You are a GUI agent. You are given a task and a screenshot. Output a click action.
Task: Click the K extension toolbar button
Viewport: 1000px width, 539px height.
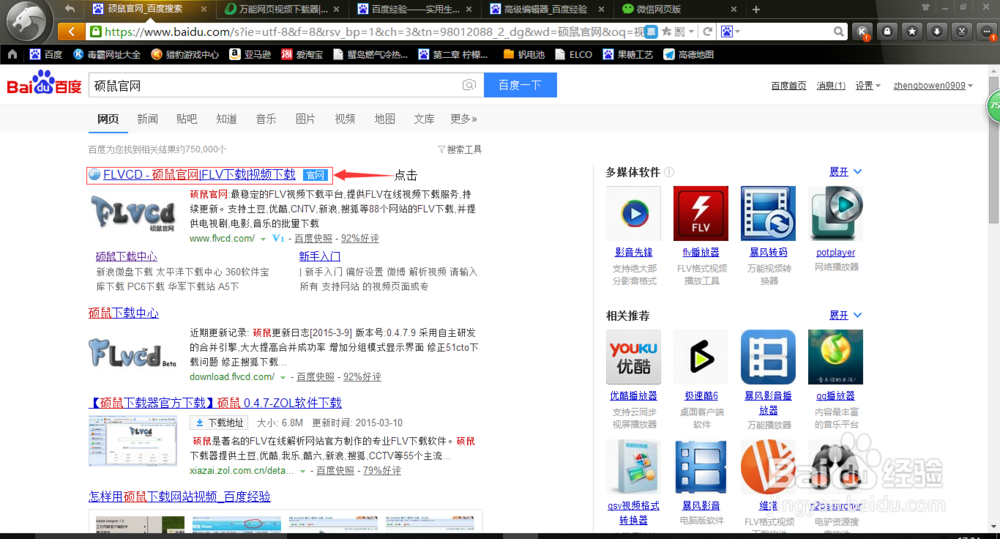(x=862, y=31)
